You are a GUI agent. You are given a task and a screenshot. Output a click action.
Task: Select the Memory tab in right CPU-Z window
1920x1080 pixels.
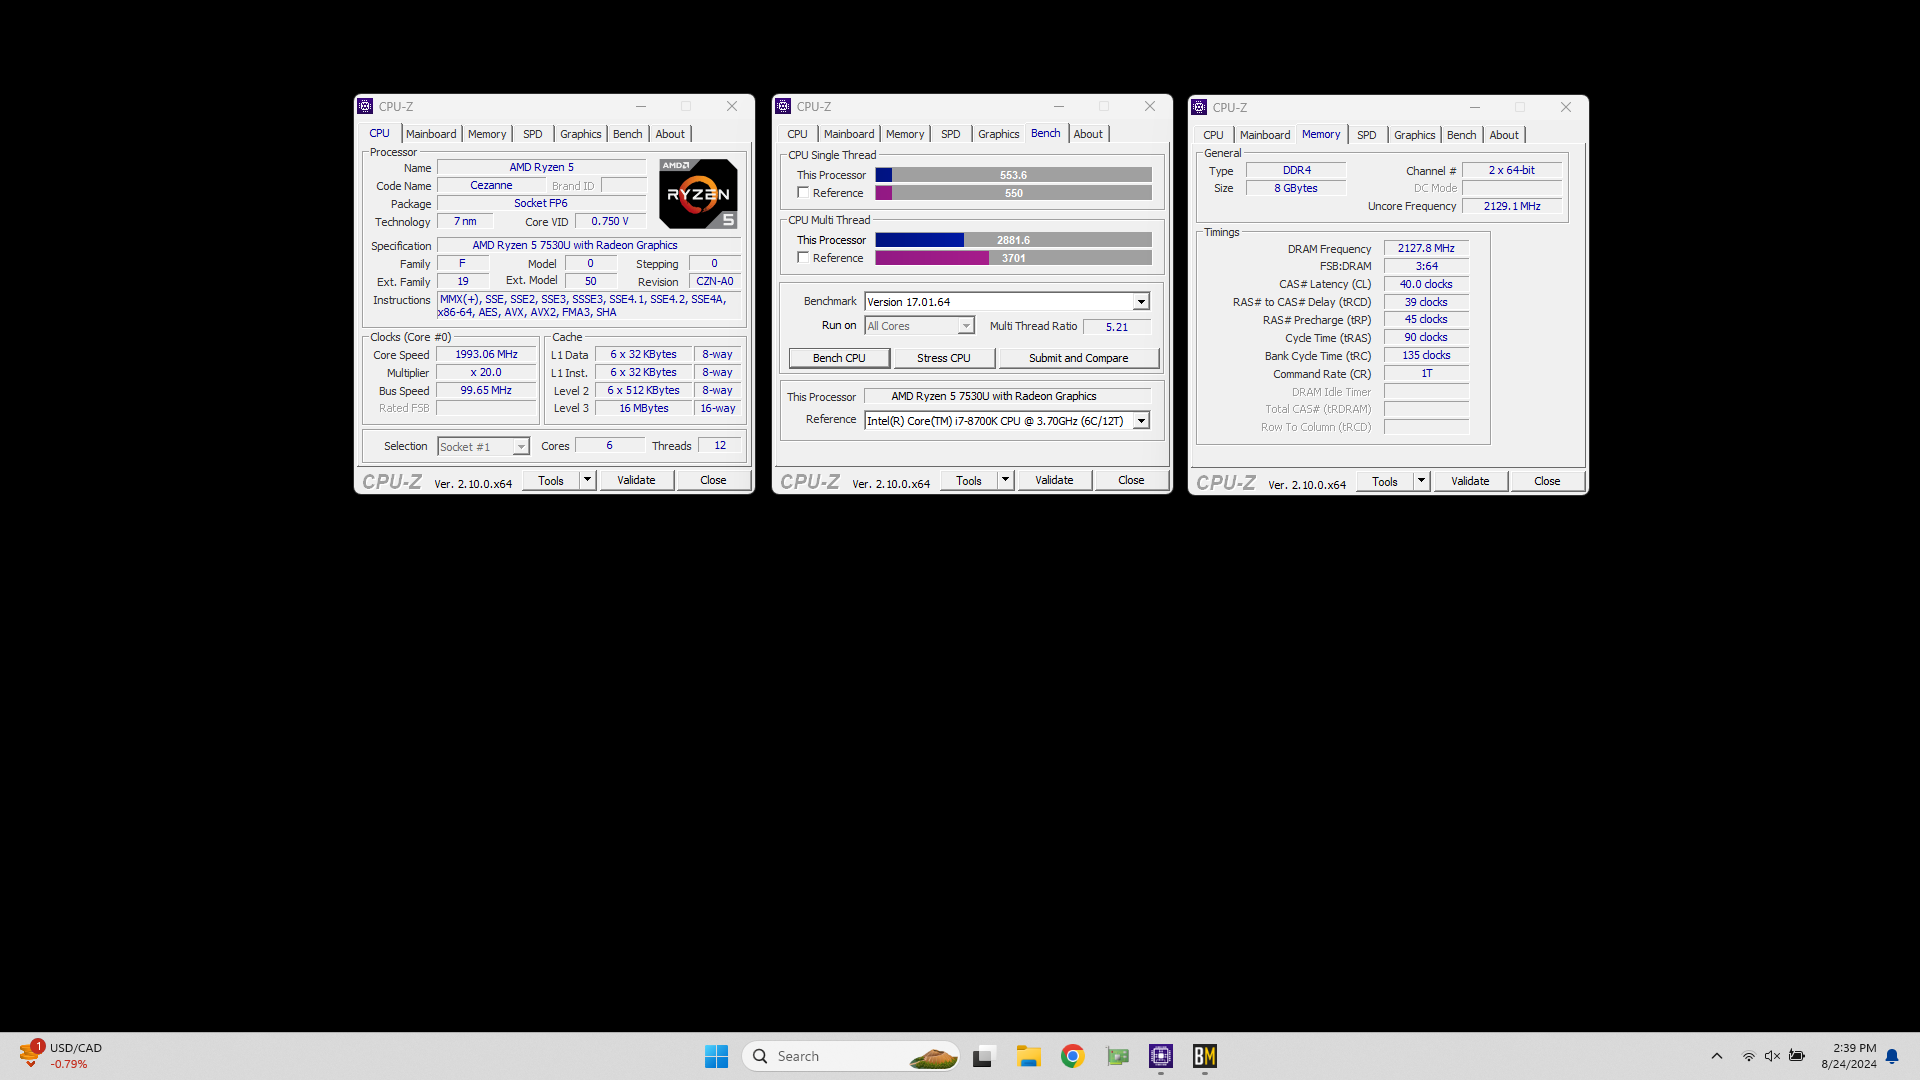(x=1320, y=133)
